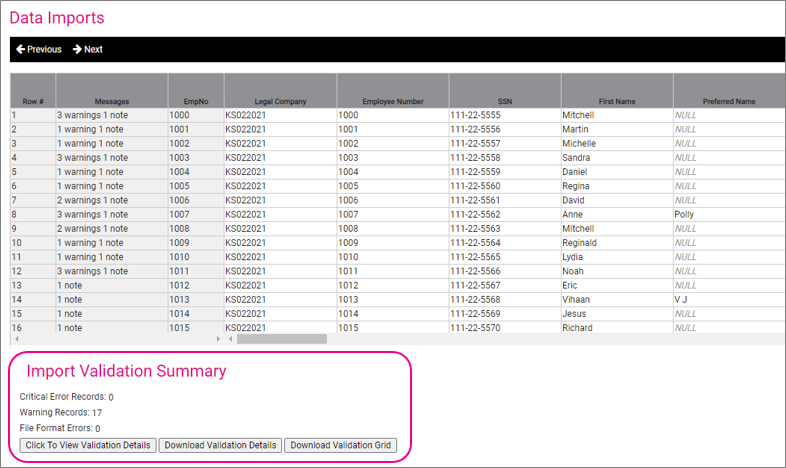Click the EmpNo column header
The width and height of the screenshot is (786, 468).
(195, 101)
